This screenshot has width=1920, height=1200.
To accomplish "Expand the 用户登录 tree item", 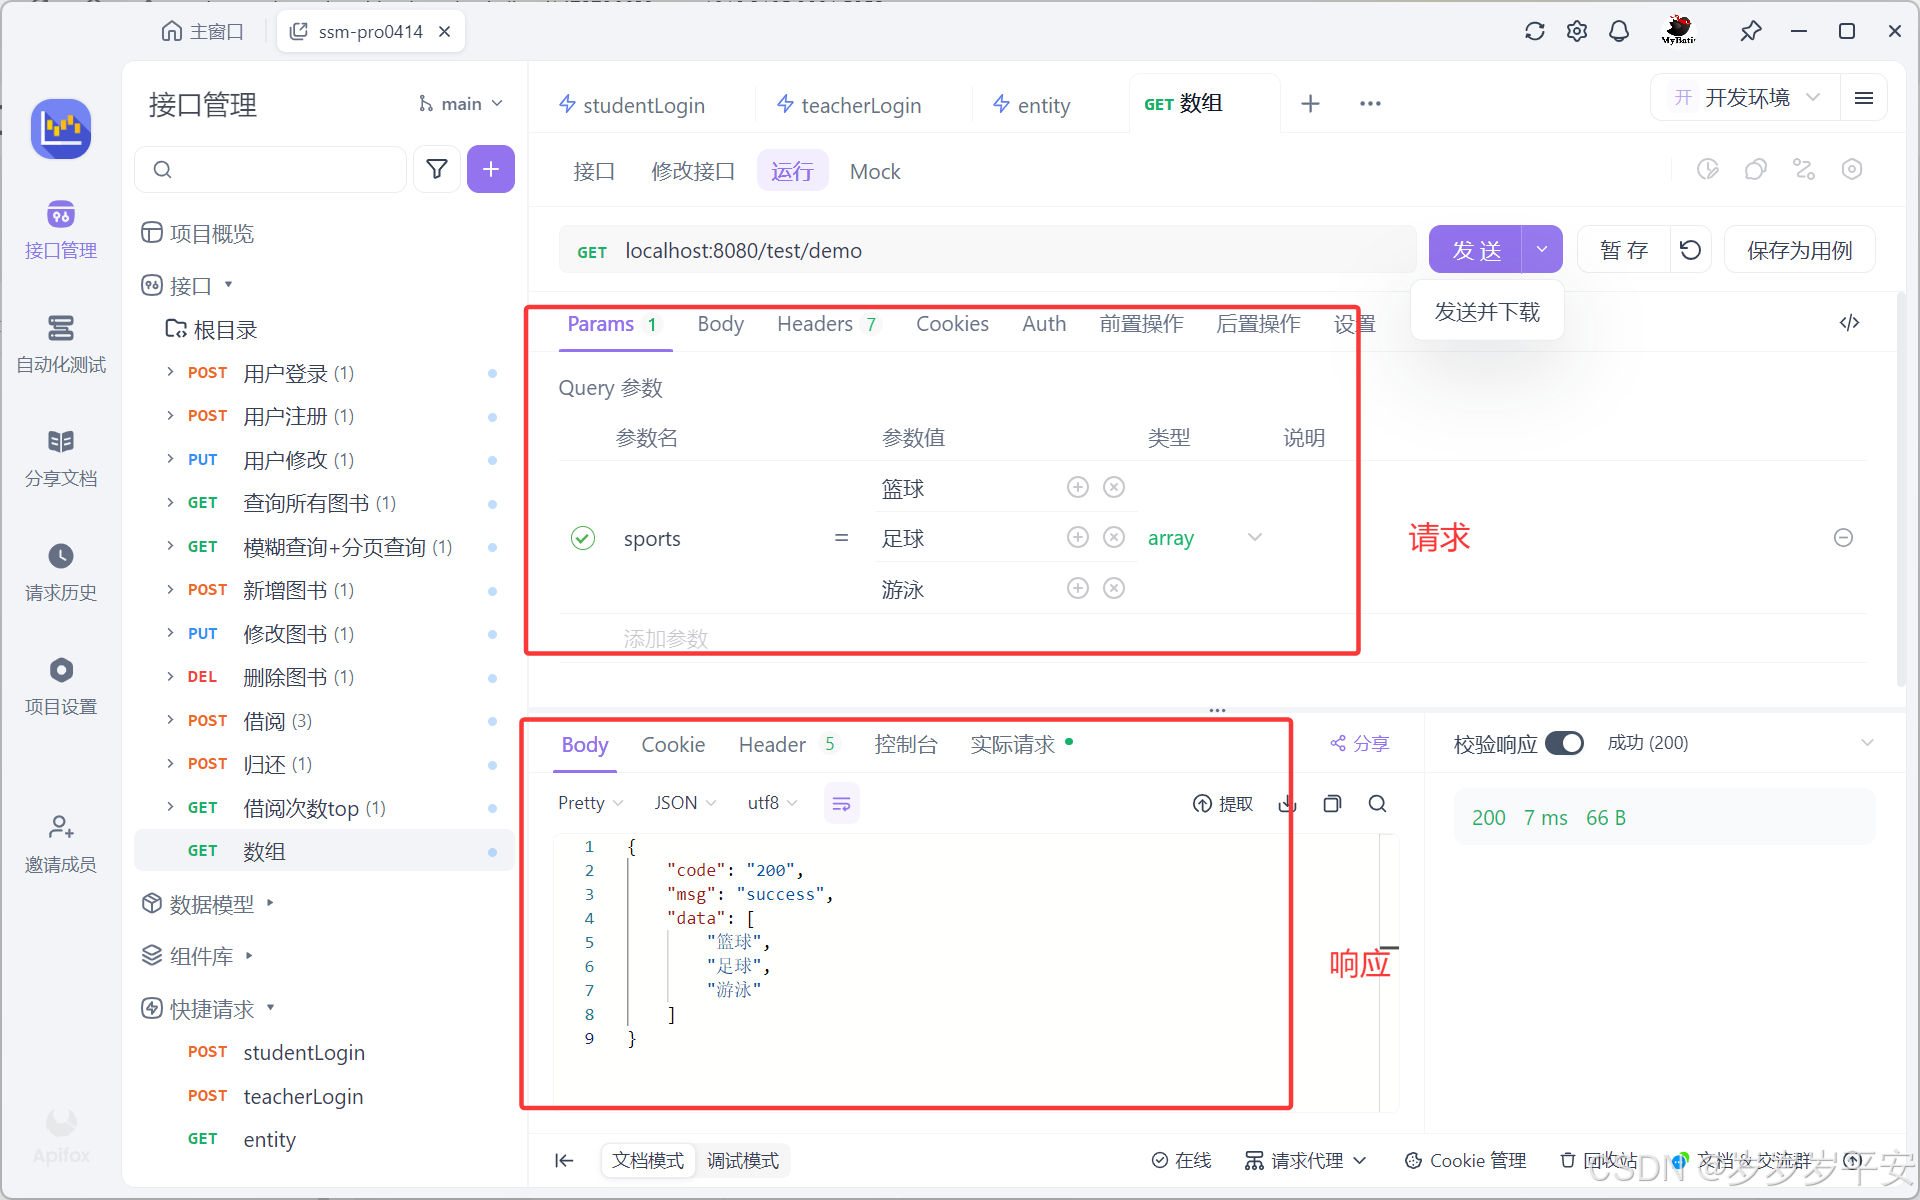I will click(x=170, y=373).
